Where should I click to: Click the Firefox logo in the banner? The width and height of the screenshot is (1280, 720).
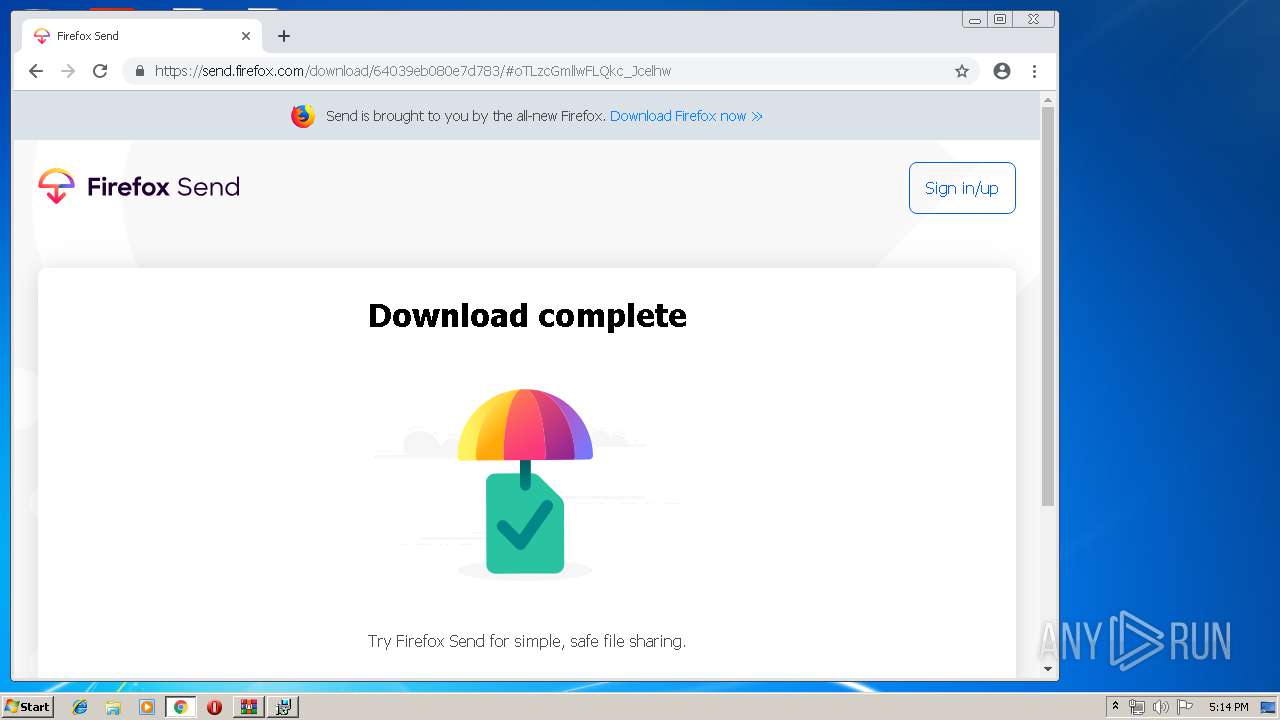pyautogui.click(x=303, y=116)
